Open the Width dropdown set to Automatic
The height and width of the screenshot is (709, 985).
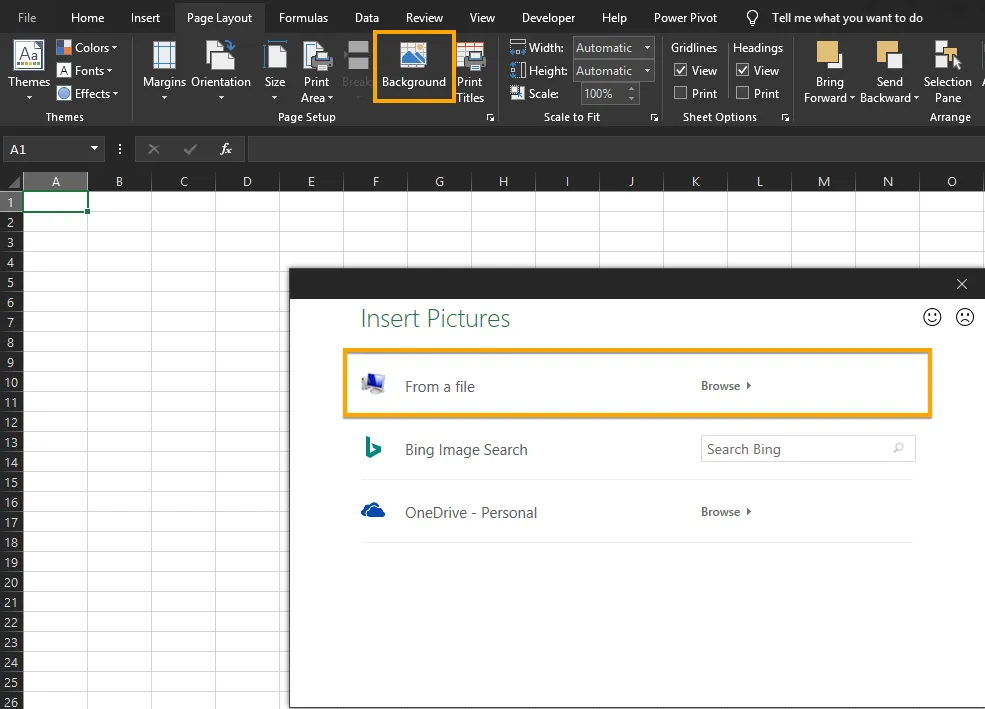(647, 48)
